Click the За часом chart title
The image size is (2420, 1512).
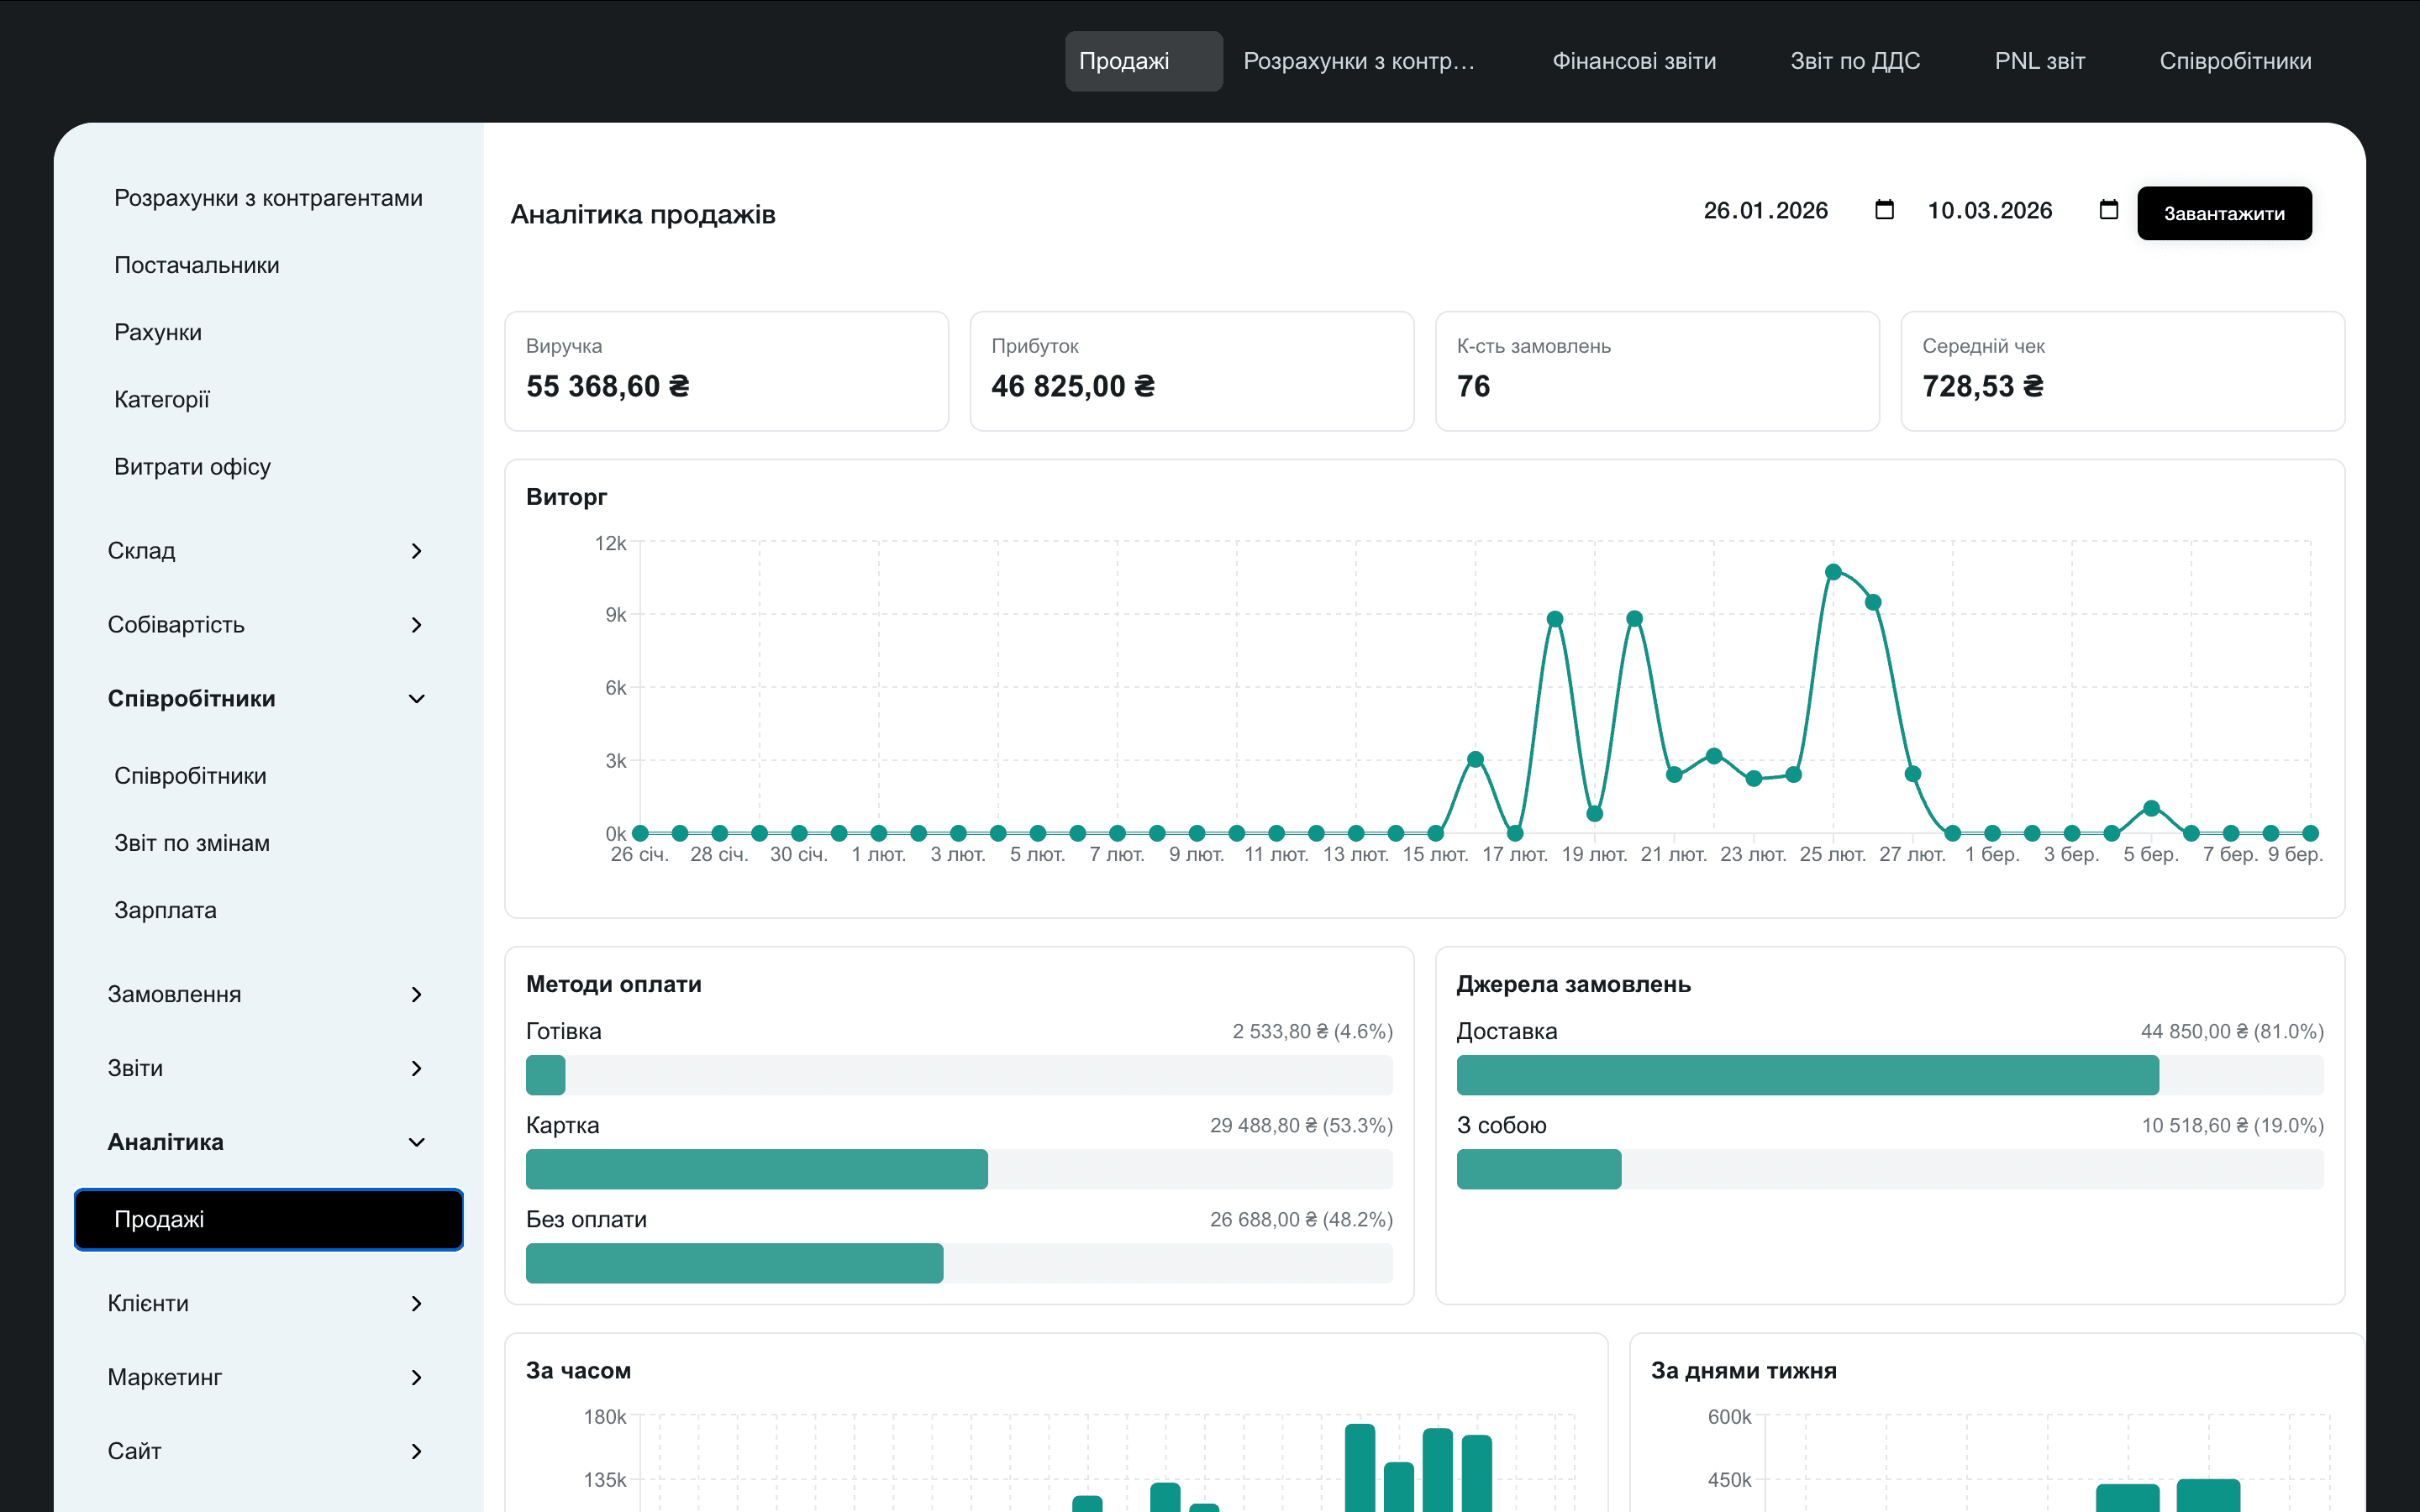(x=578, y=1370)
